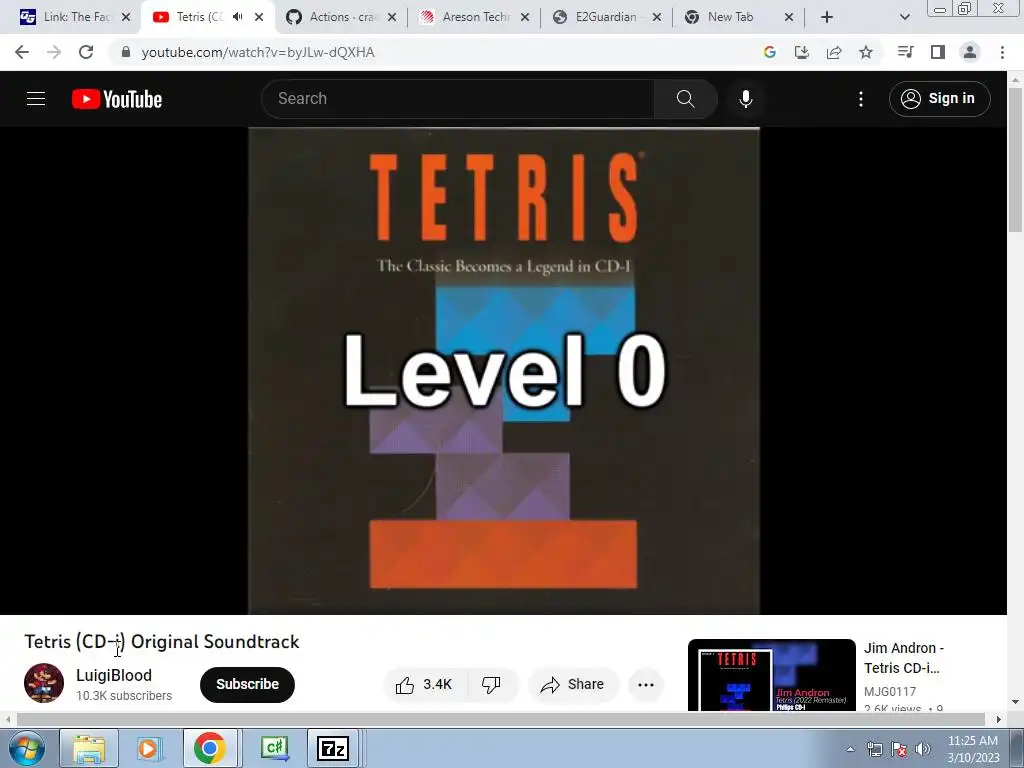Subscribe to LuigiBlood
Image resolution: width=1024 pixels, height=768 pixels.
pyautogui.click(x=247, y=684)
